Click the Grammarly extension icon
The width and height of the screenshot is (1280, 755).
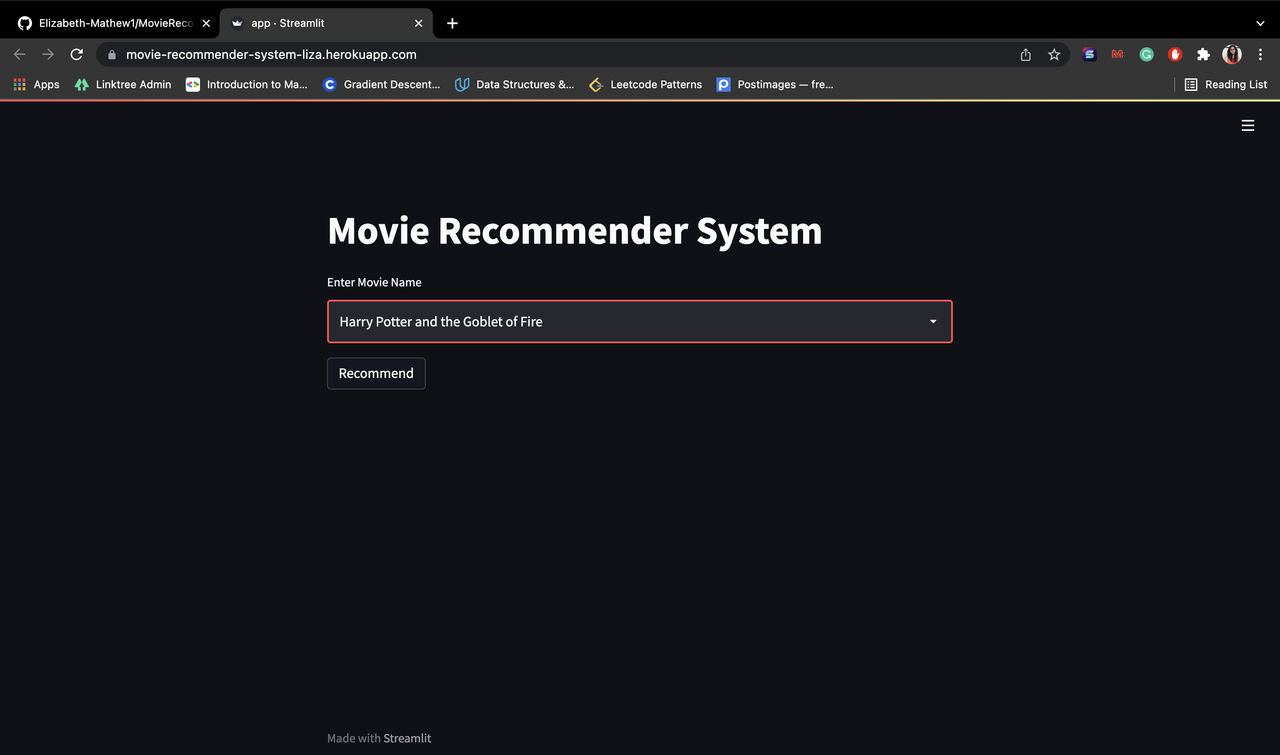tap(1146, 54)
